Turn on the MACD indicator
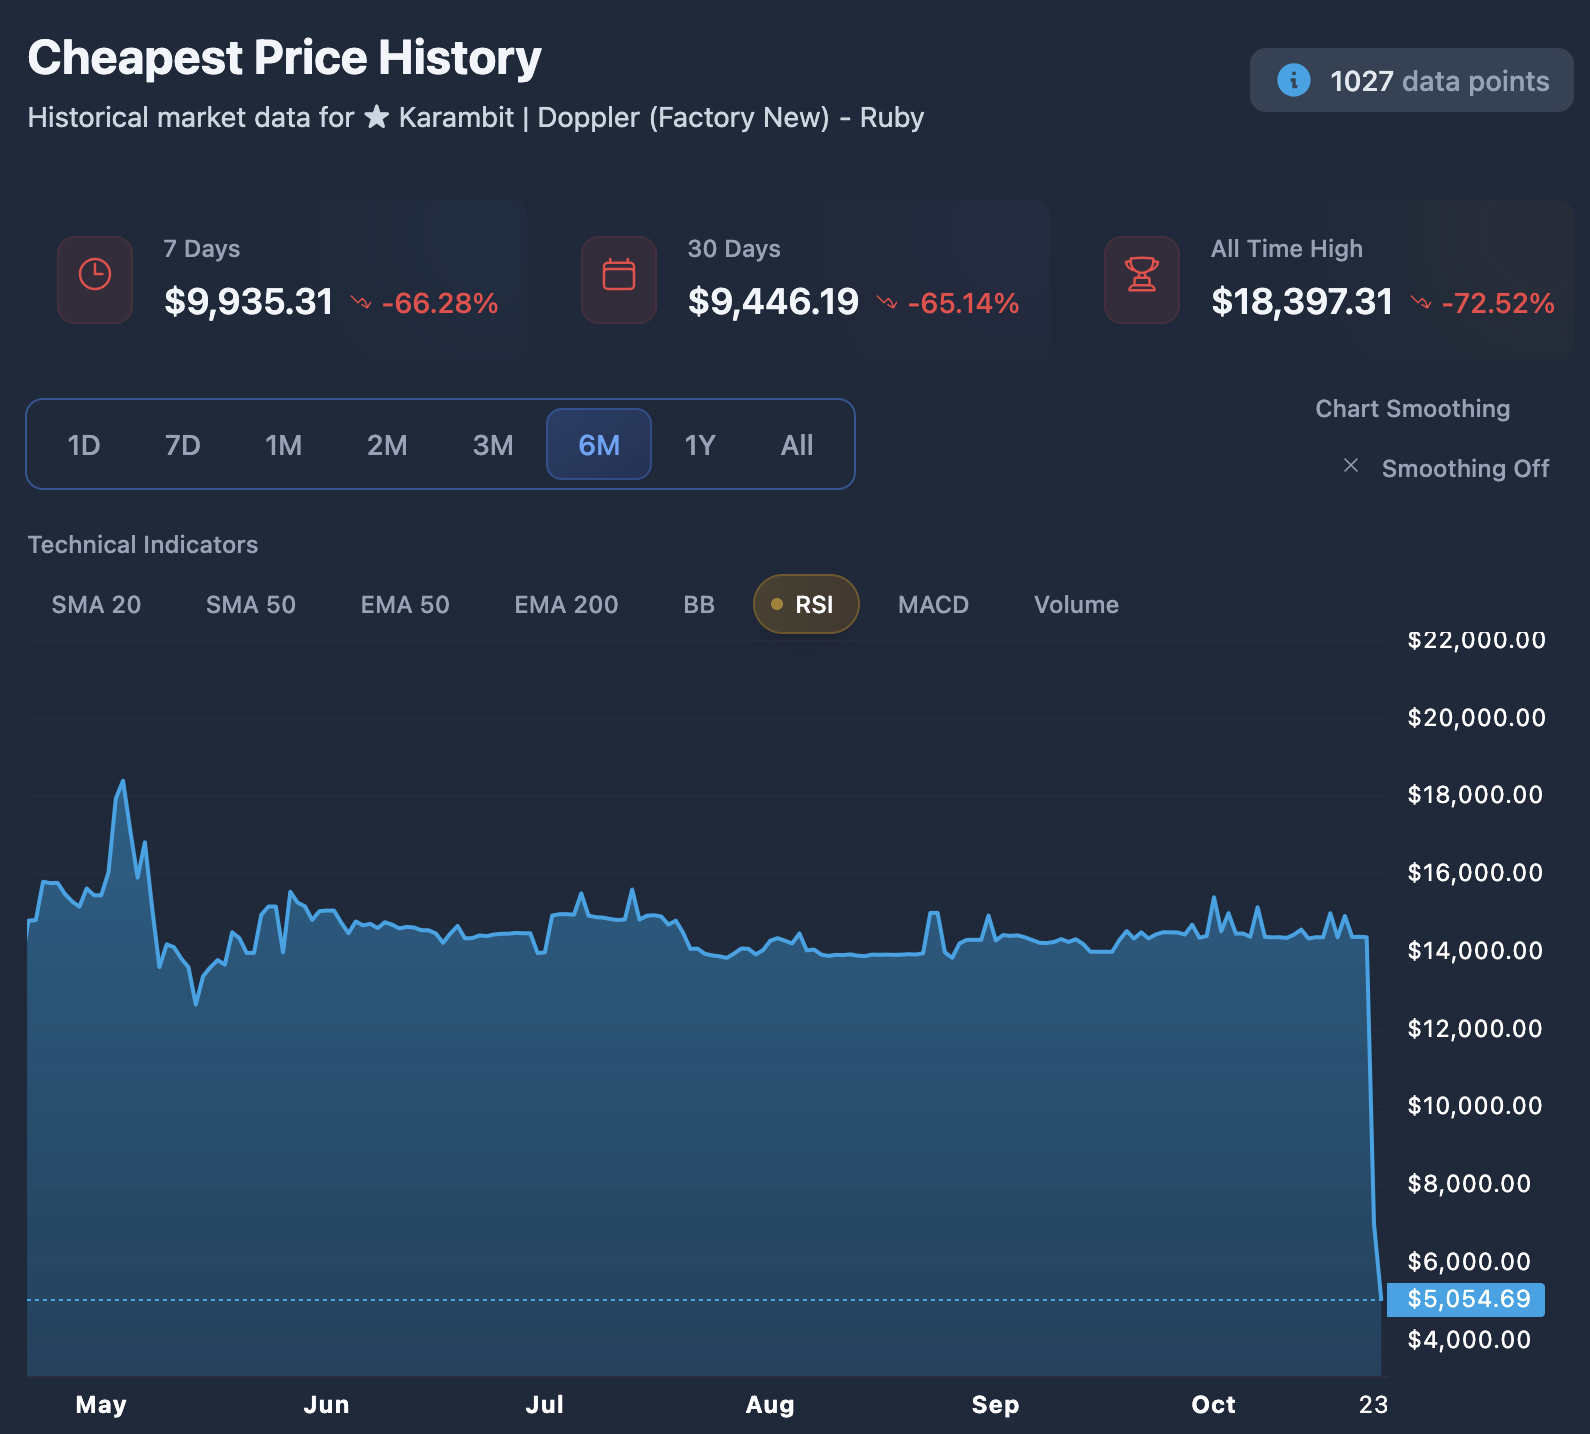 pos(933,604)
